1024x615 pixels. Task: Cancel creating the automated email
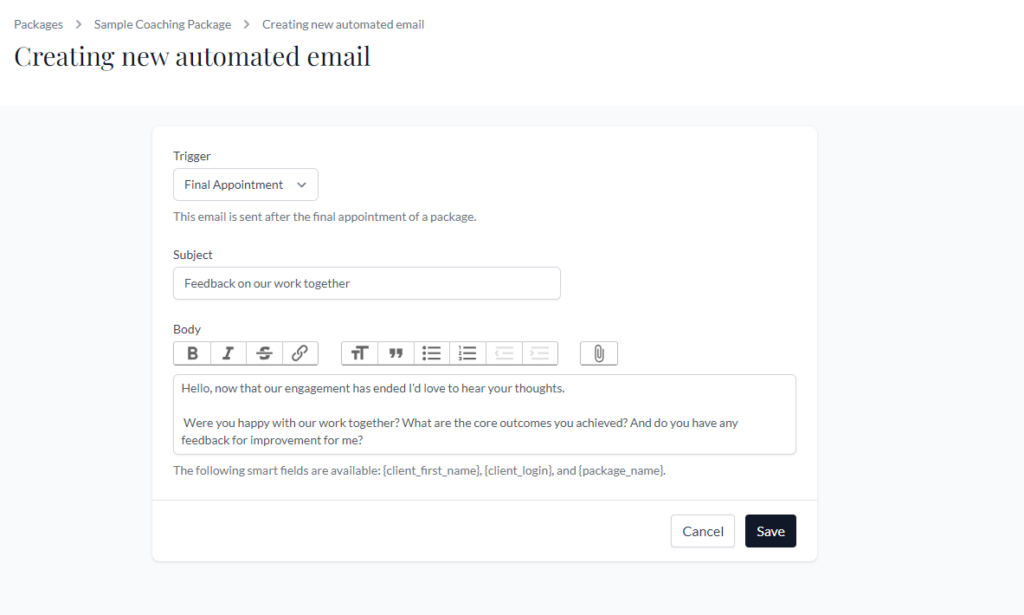702,531
